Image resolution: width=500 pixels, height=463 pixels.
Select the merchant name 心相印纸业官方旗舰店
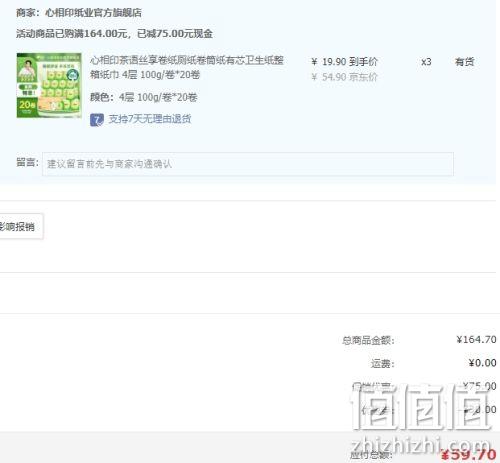(x=93, y=13)
